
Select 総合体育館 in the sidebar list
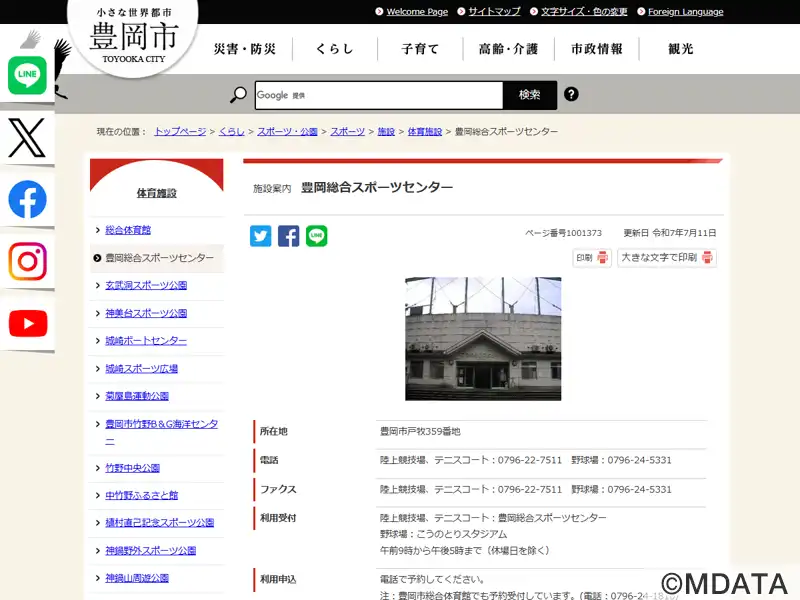point(128,230)
